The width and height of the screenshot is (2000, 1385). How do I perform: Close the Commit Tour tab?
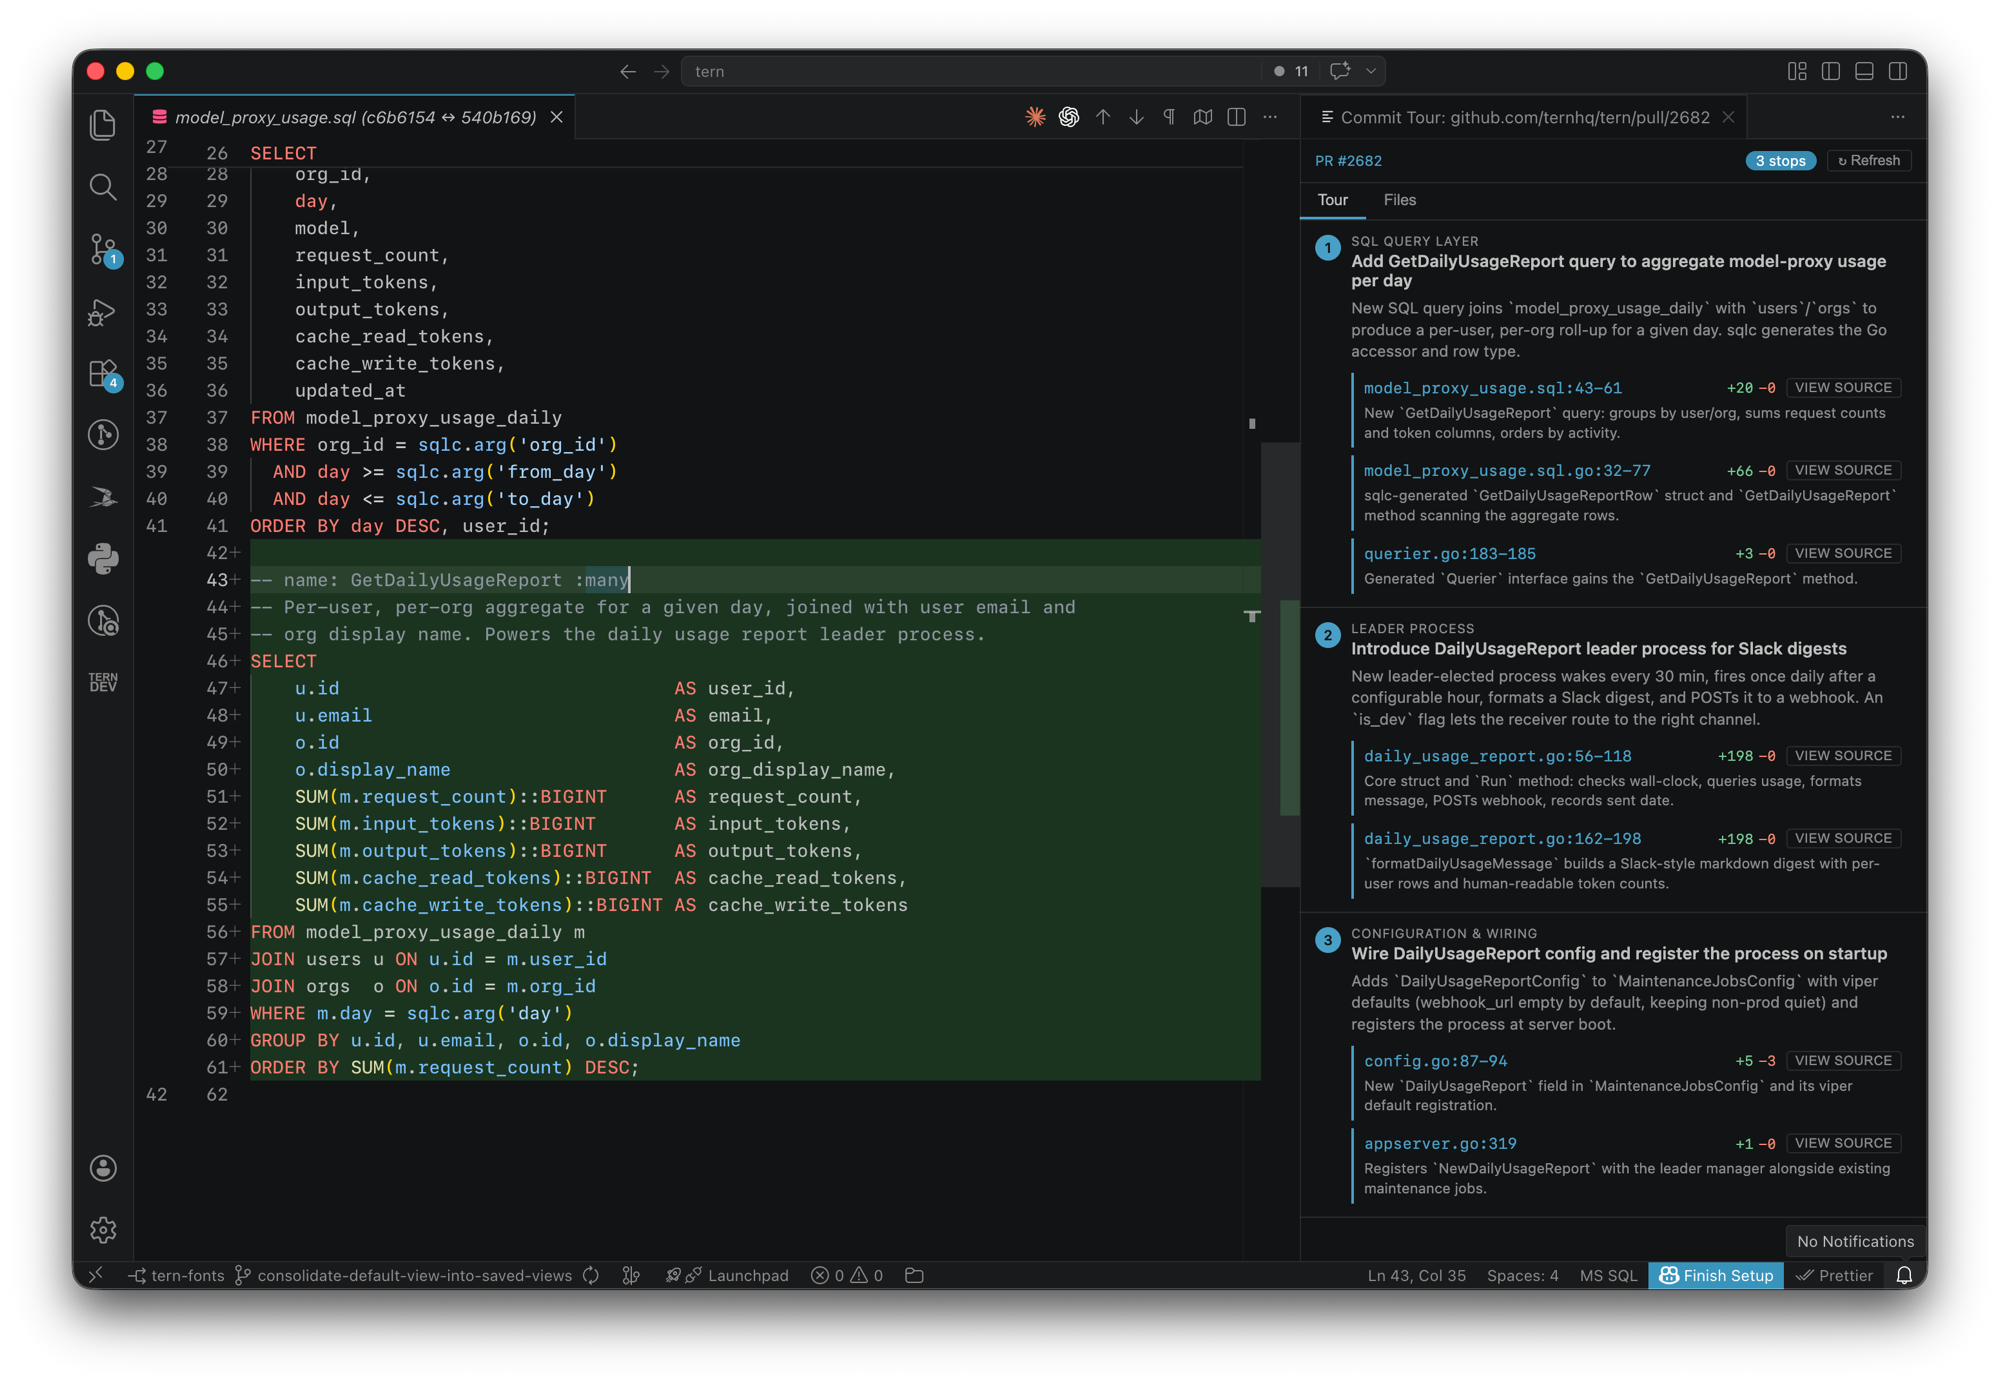point(1728,117)
